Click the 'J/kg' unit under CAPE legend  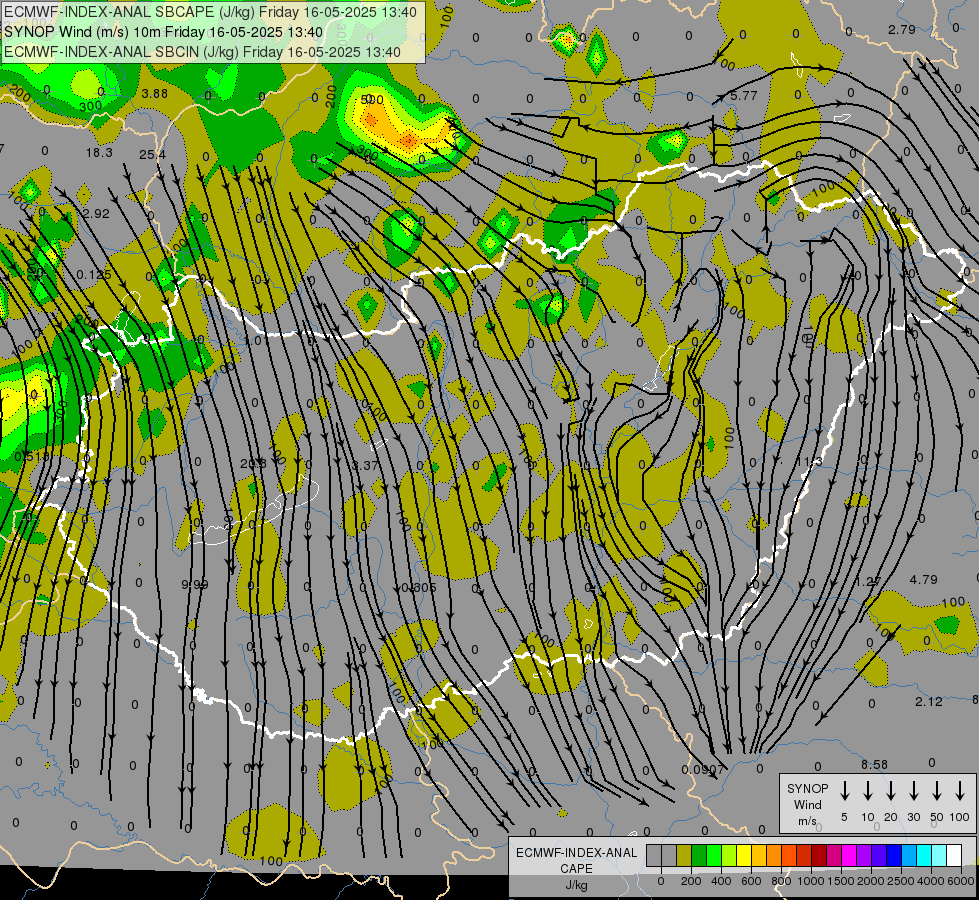pos(576,885)
